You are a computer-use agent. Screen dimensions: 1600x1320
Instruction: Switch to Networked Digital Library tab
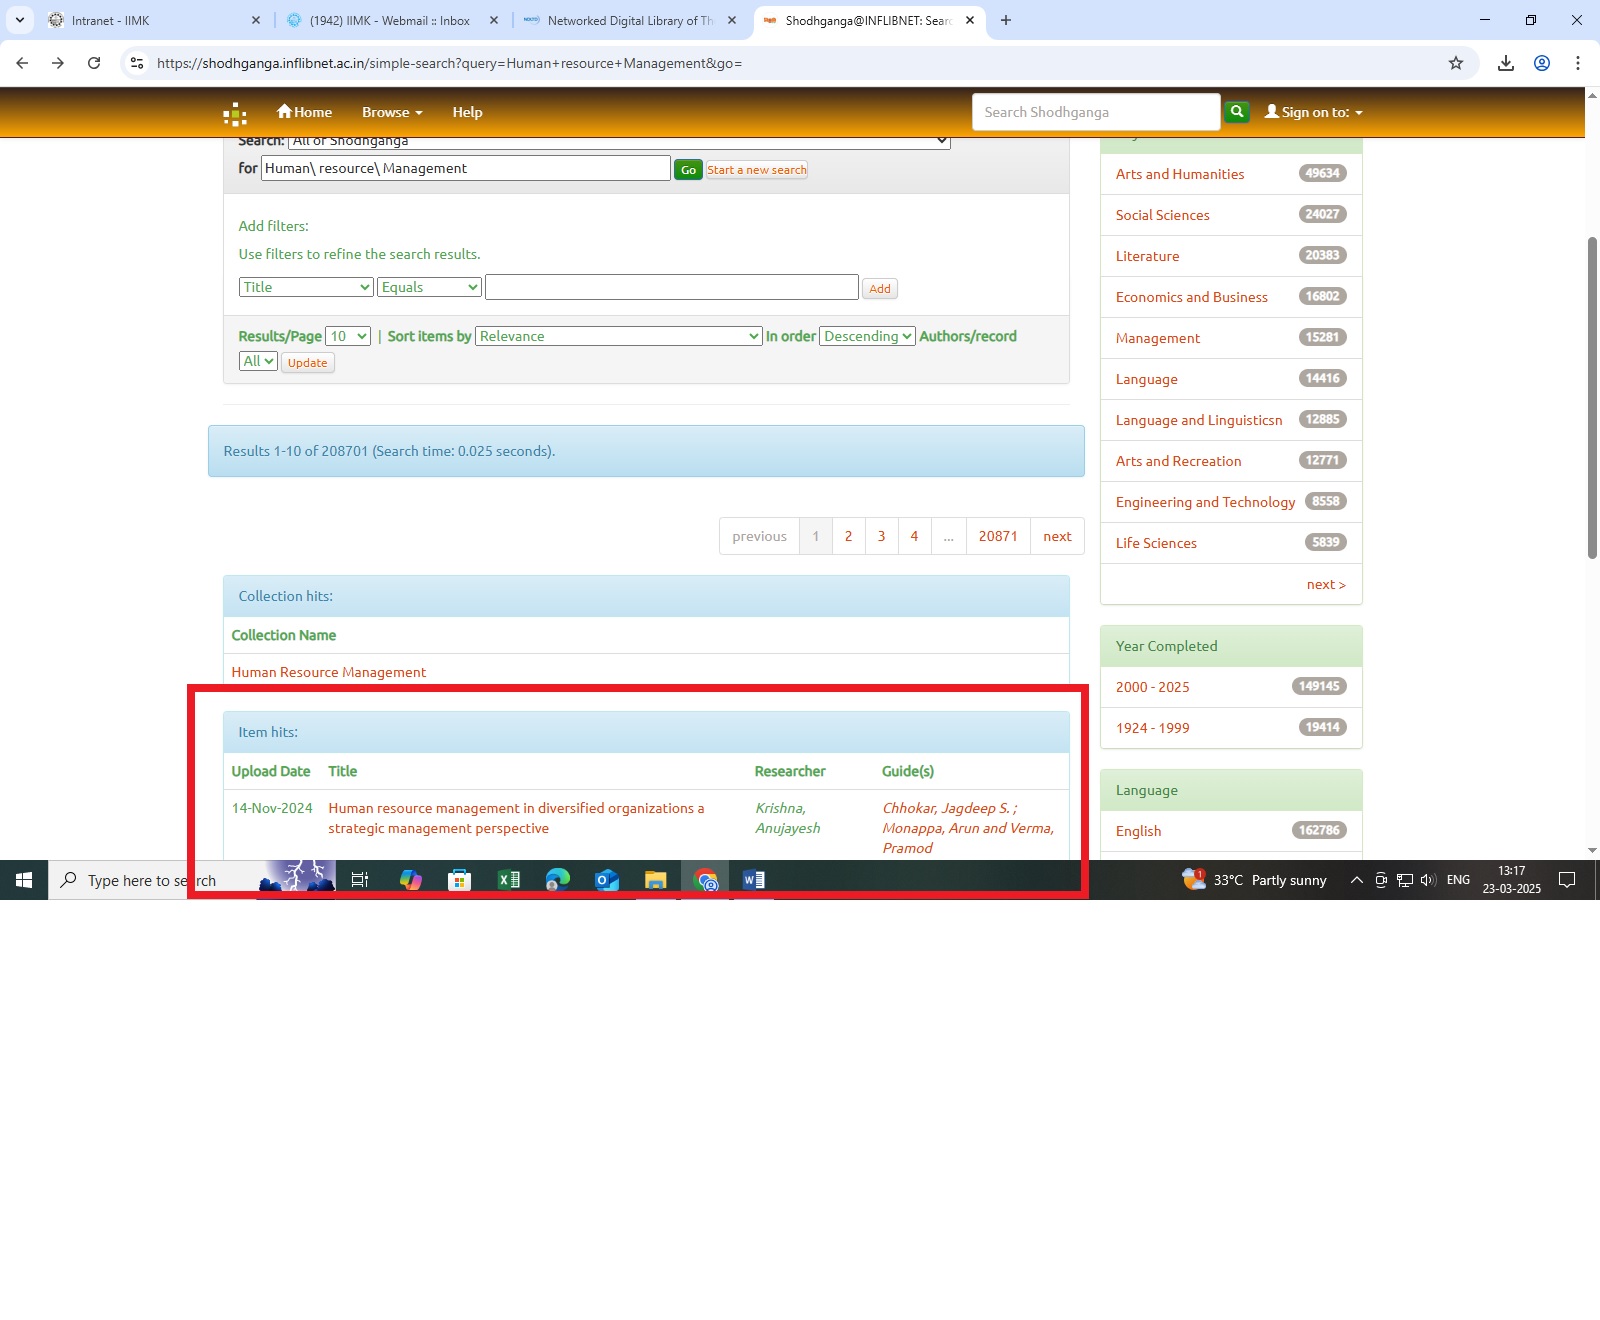(630, 20)
